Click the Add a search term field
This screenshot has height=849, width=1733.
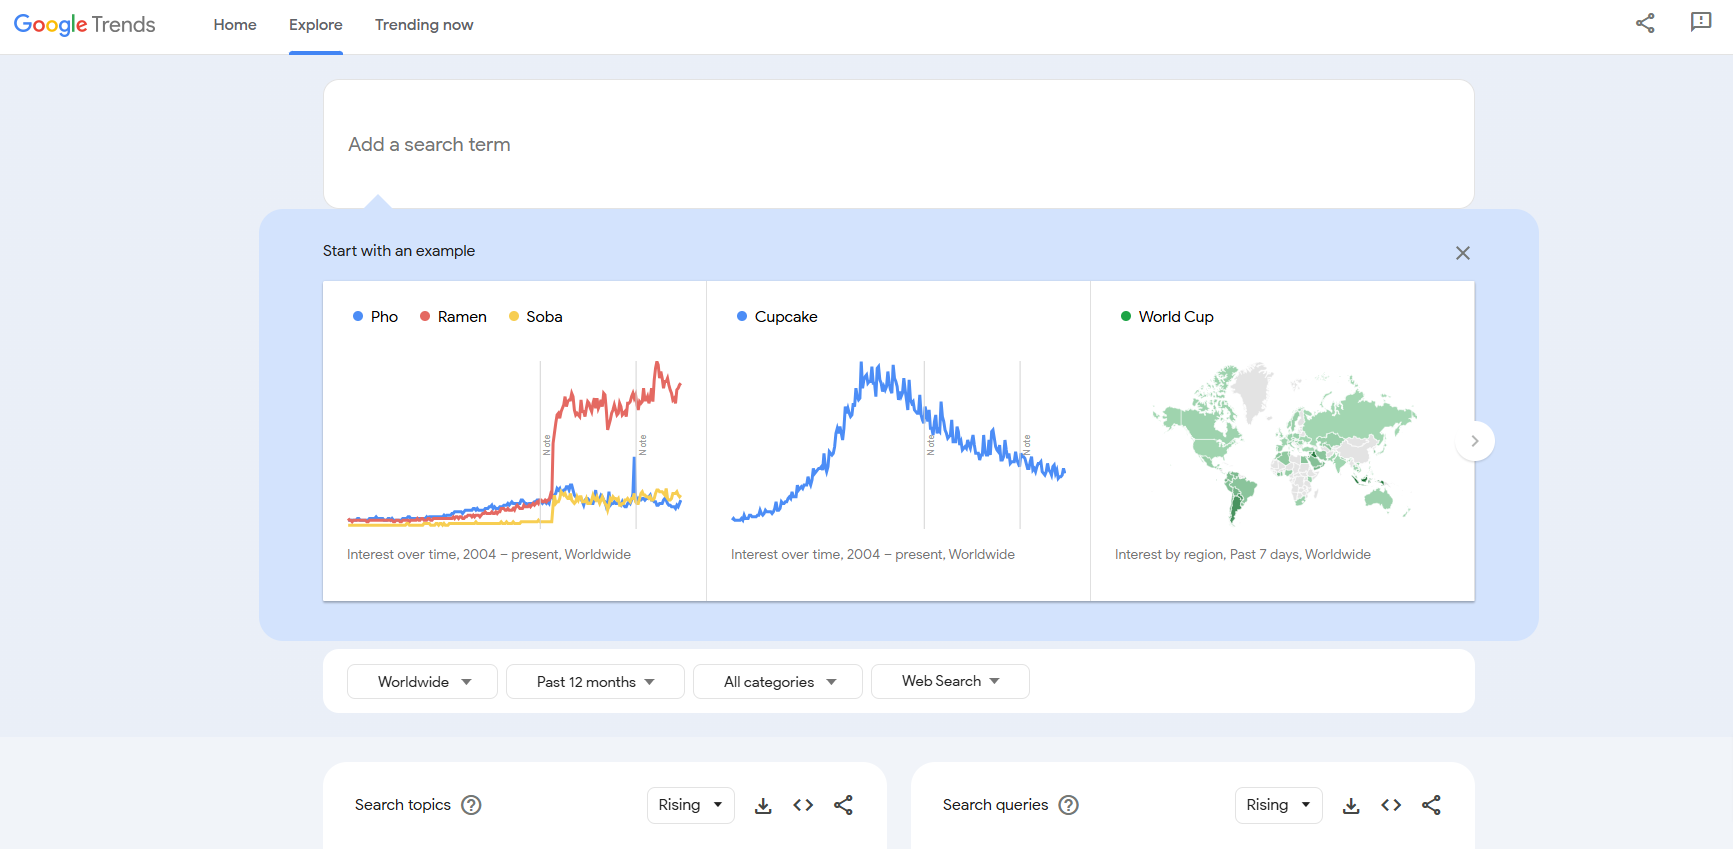coord(898,144)
